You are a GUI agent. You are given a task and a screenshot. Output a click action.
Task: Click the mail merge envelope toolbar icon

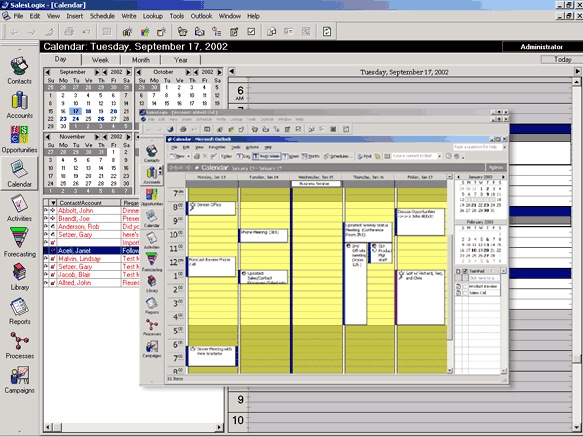(271, 32)
